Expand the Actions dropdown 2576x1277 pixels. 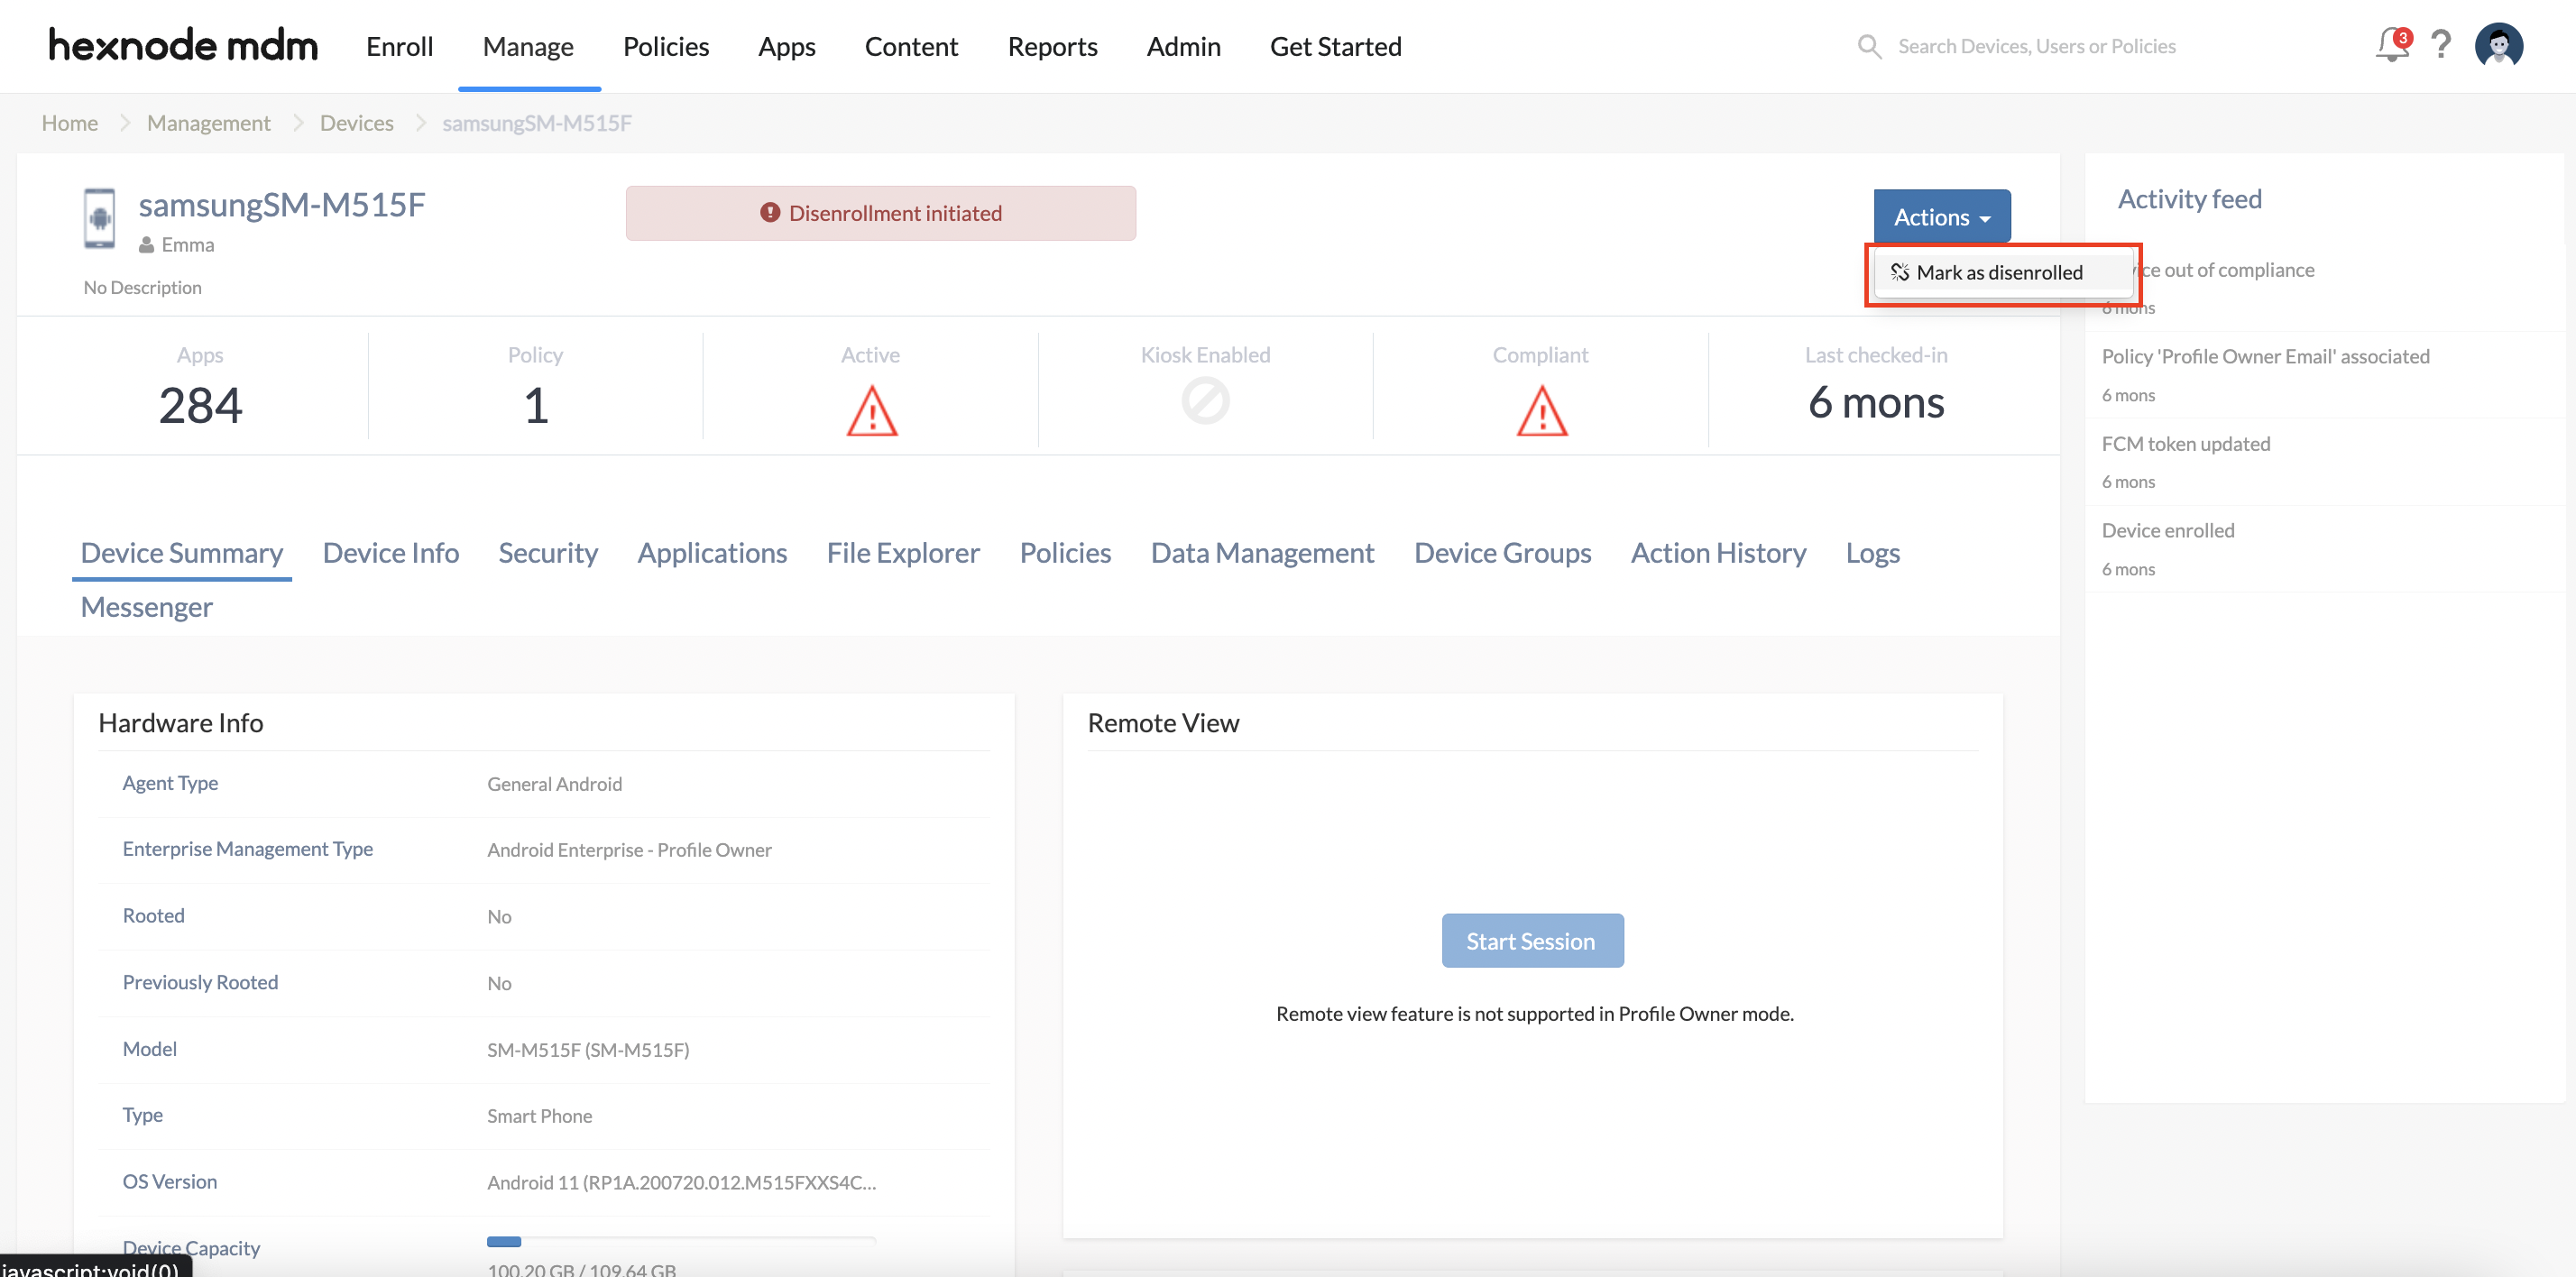(x=1942, y=216)
